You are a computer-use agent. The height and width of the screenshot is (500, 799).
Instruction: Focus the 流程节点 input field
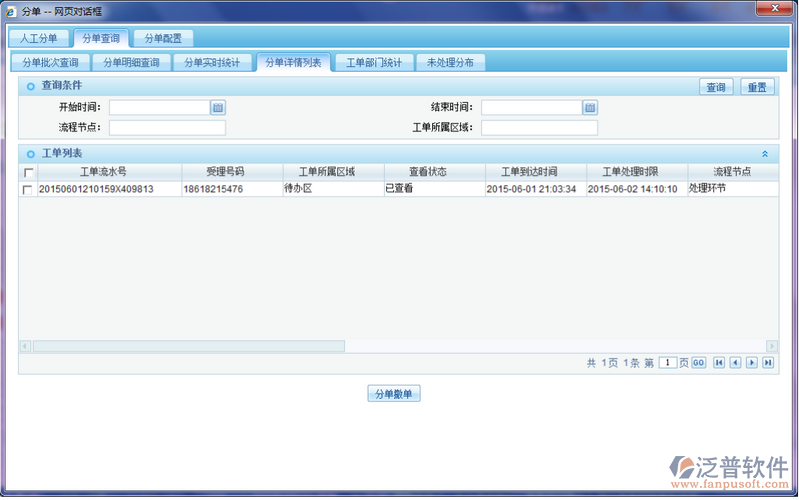pos(167,128)
